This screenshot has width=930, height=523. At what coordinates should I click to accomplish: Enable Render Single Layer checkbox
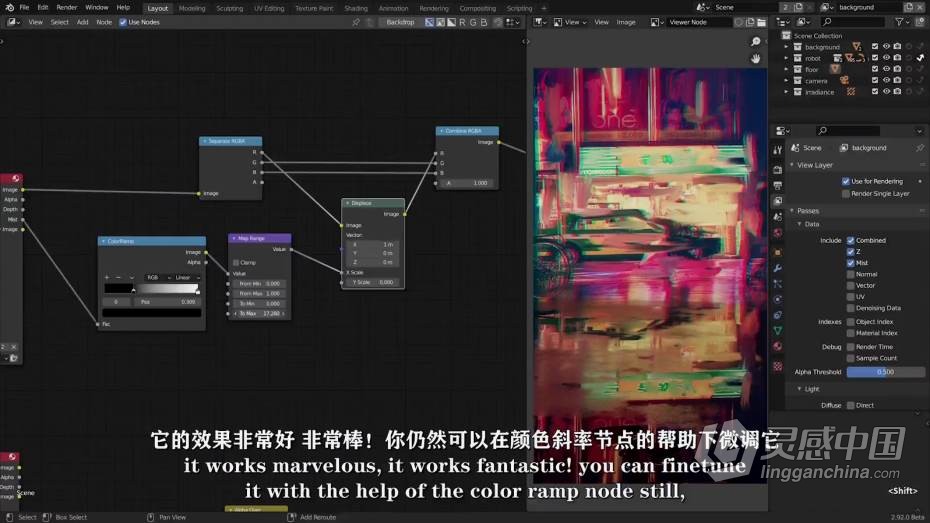846,194
